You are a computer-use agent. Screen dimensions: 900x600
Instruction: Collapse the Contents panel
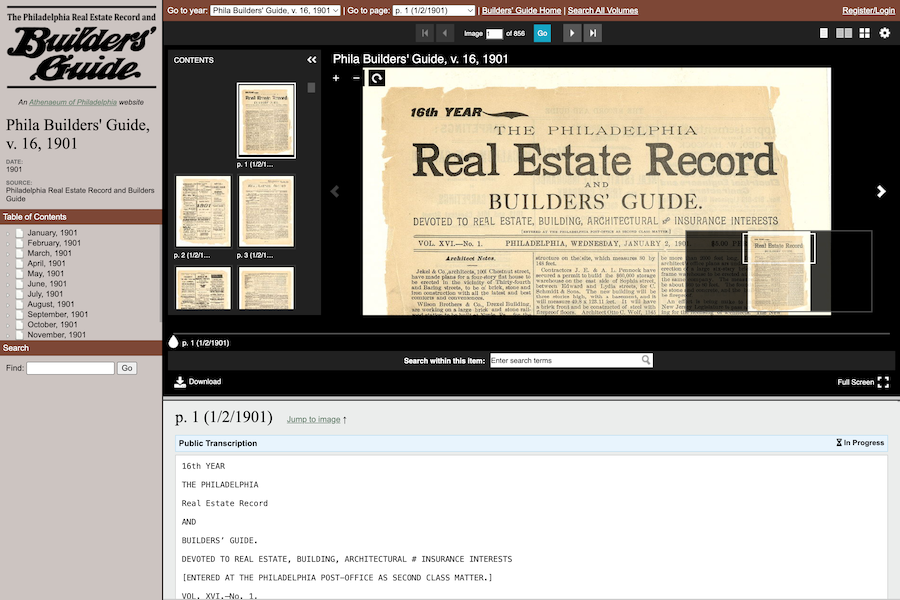pyautogui.click(x=311, y=60)
